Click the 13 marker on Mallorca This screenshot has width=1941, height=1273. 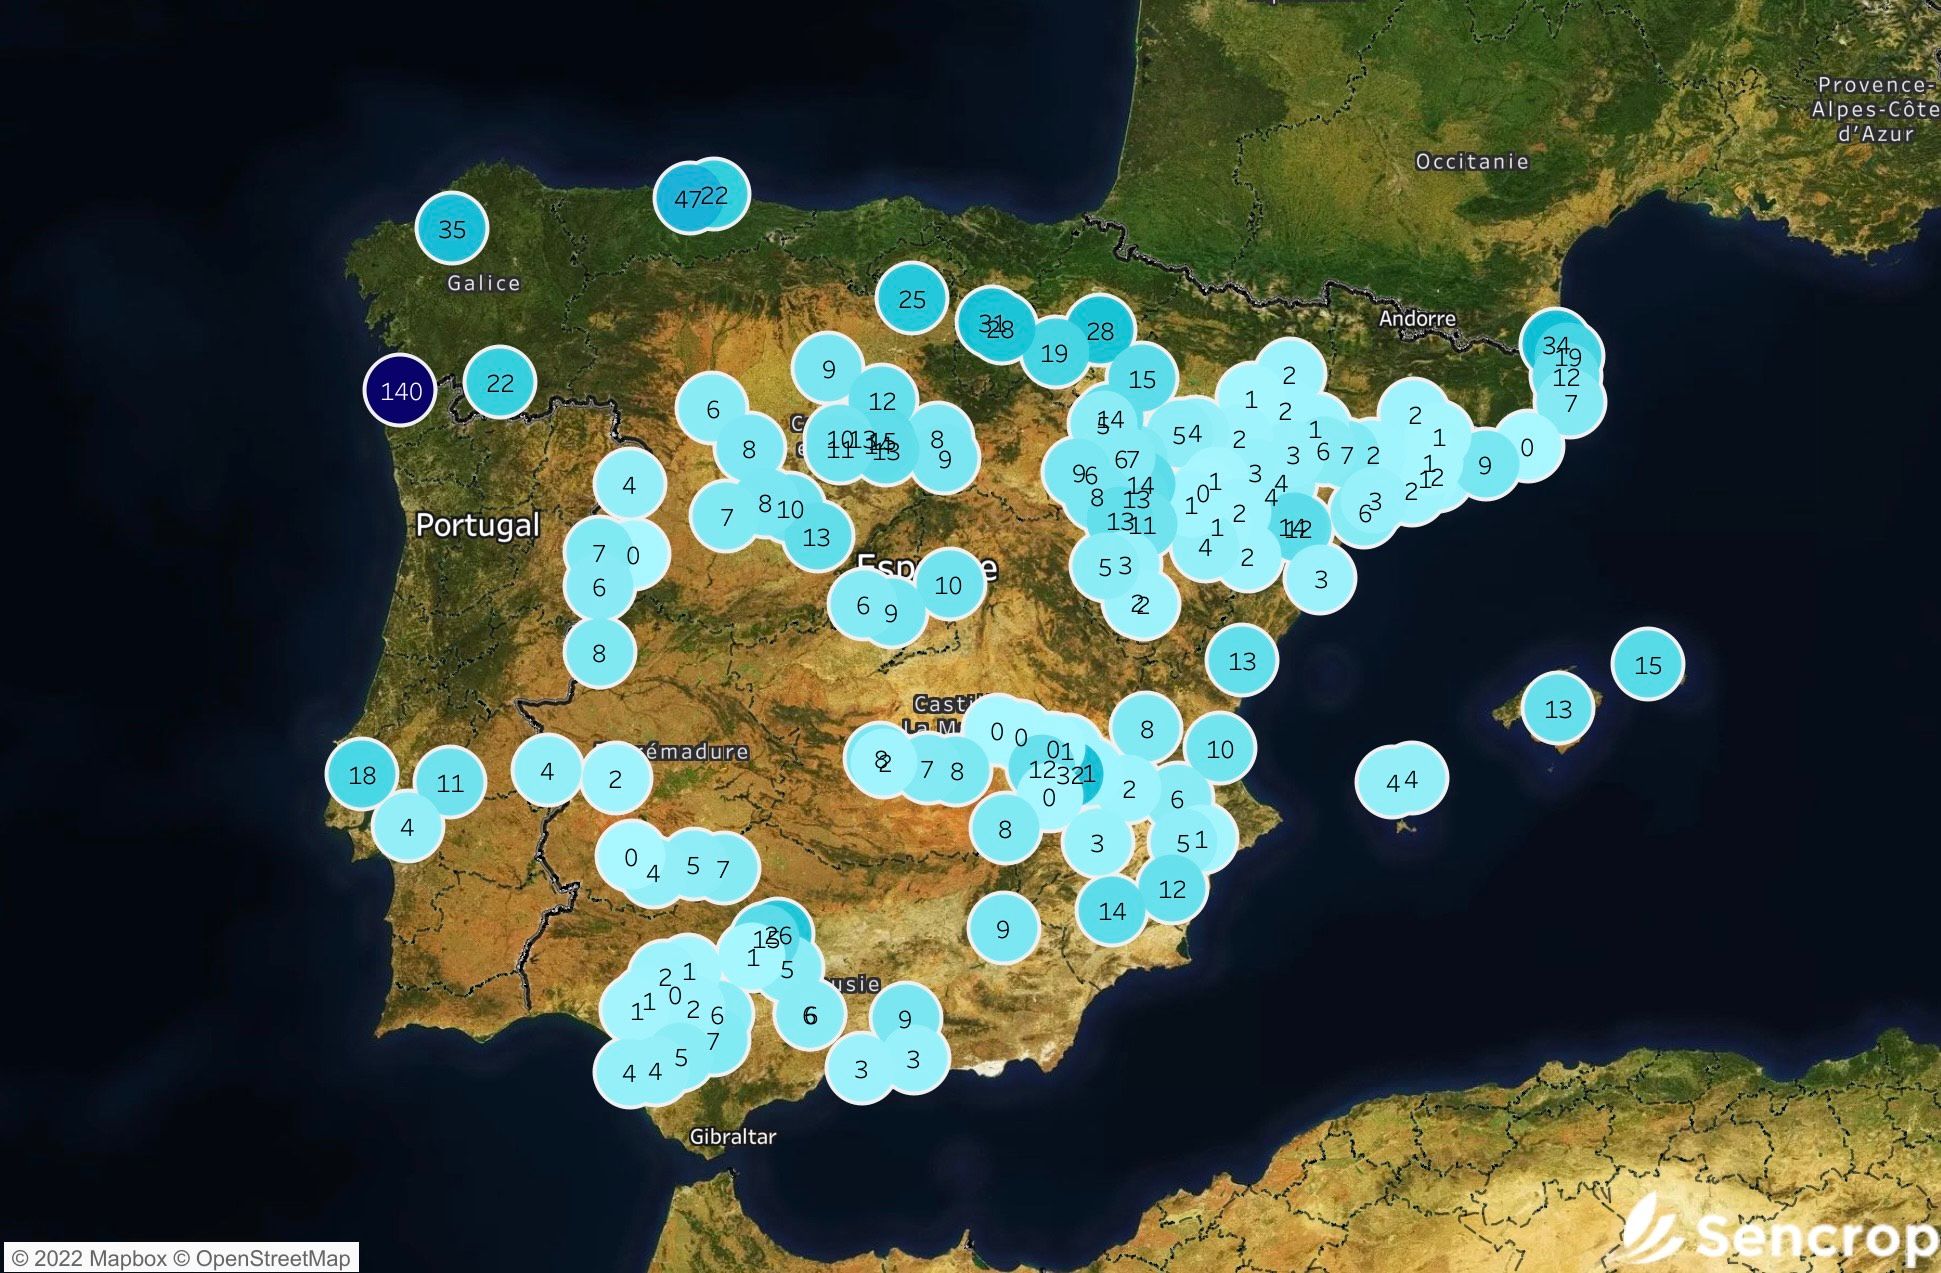click(x=1558, y=709)
